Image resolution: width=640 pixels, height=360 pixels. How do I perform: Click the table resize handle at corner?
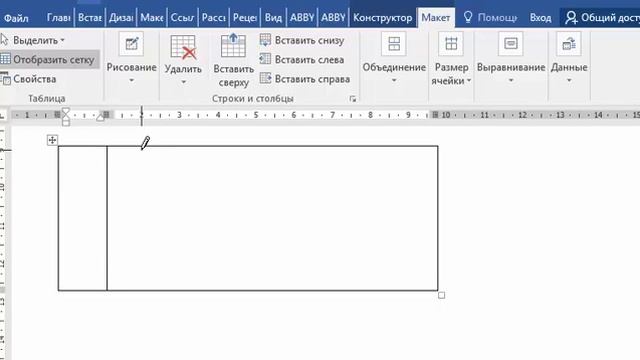[x=442, y=295]
